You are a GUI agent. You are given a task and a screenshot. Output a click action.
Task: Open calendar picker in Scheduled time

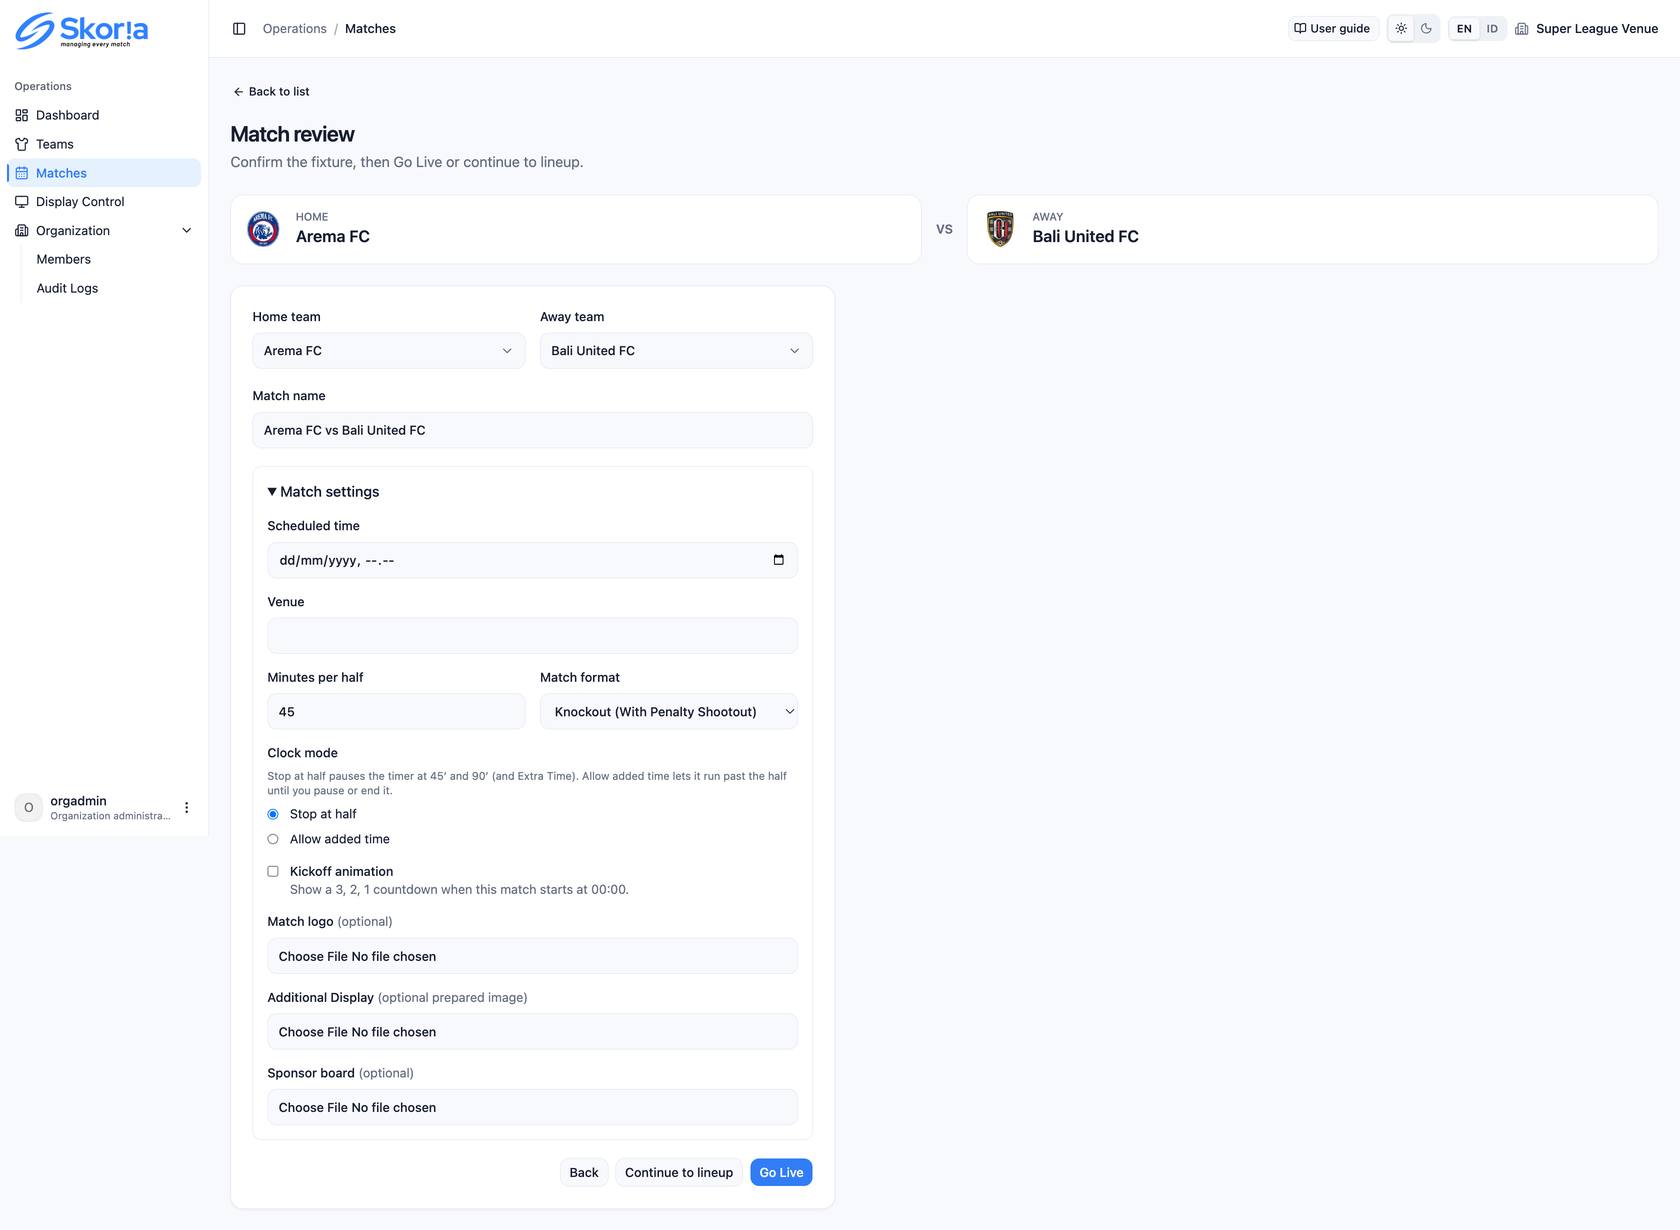click(778, 560)
